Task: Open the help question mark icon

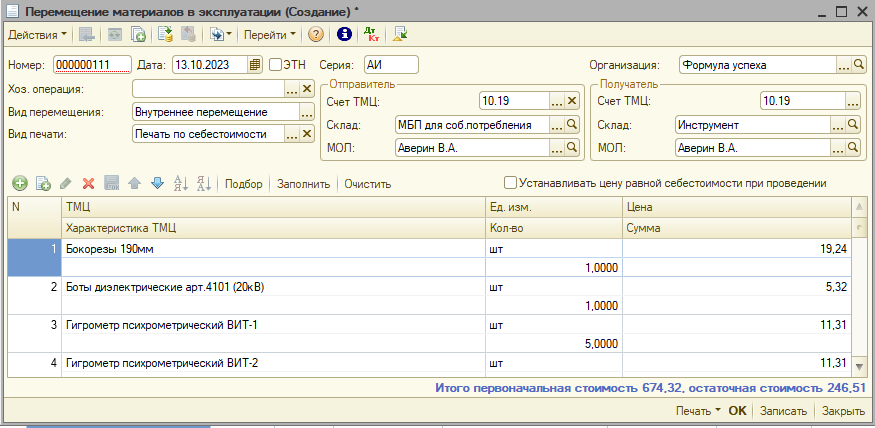Action: [x=315, y=34]
